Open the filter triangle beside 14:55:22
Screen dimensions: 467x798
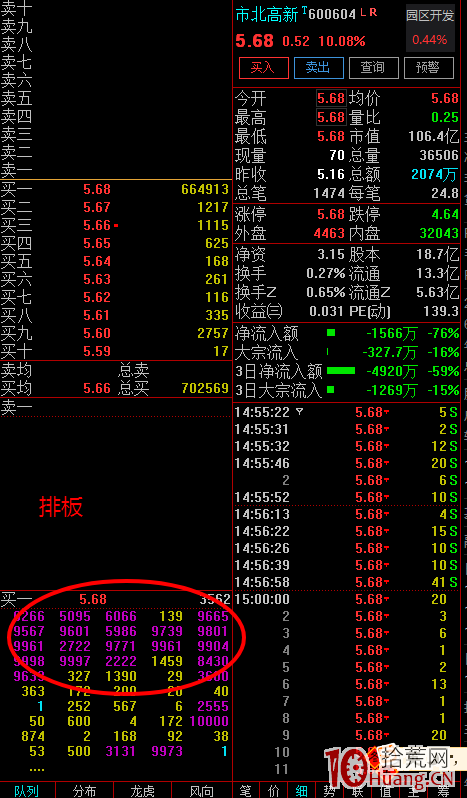tap(300, 411)
